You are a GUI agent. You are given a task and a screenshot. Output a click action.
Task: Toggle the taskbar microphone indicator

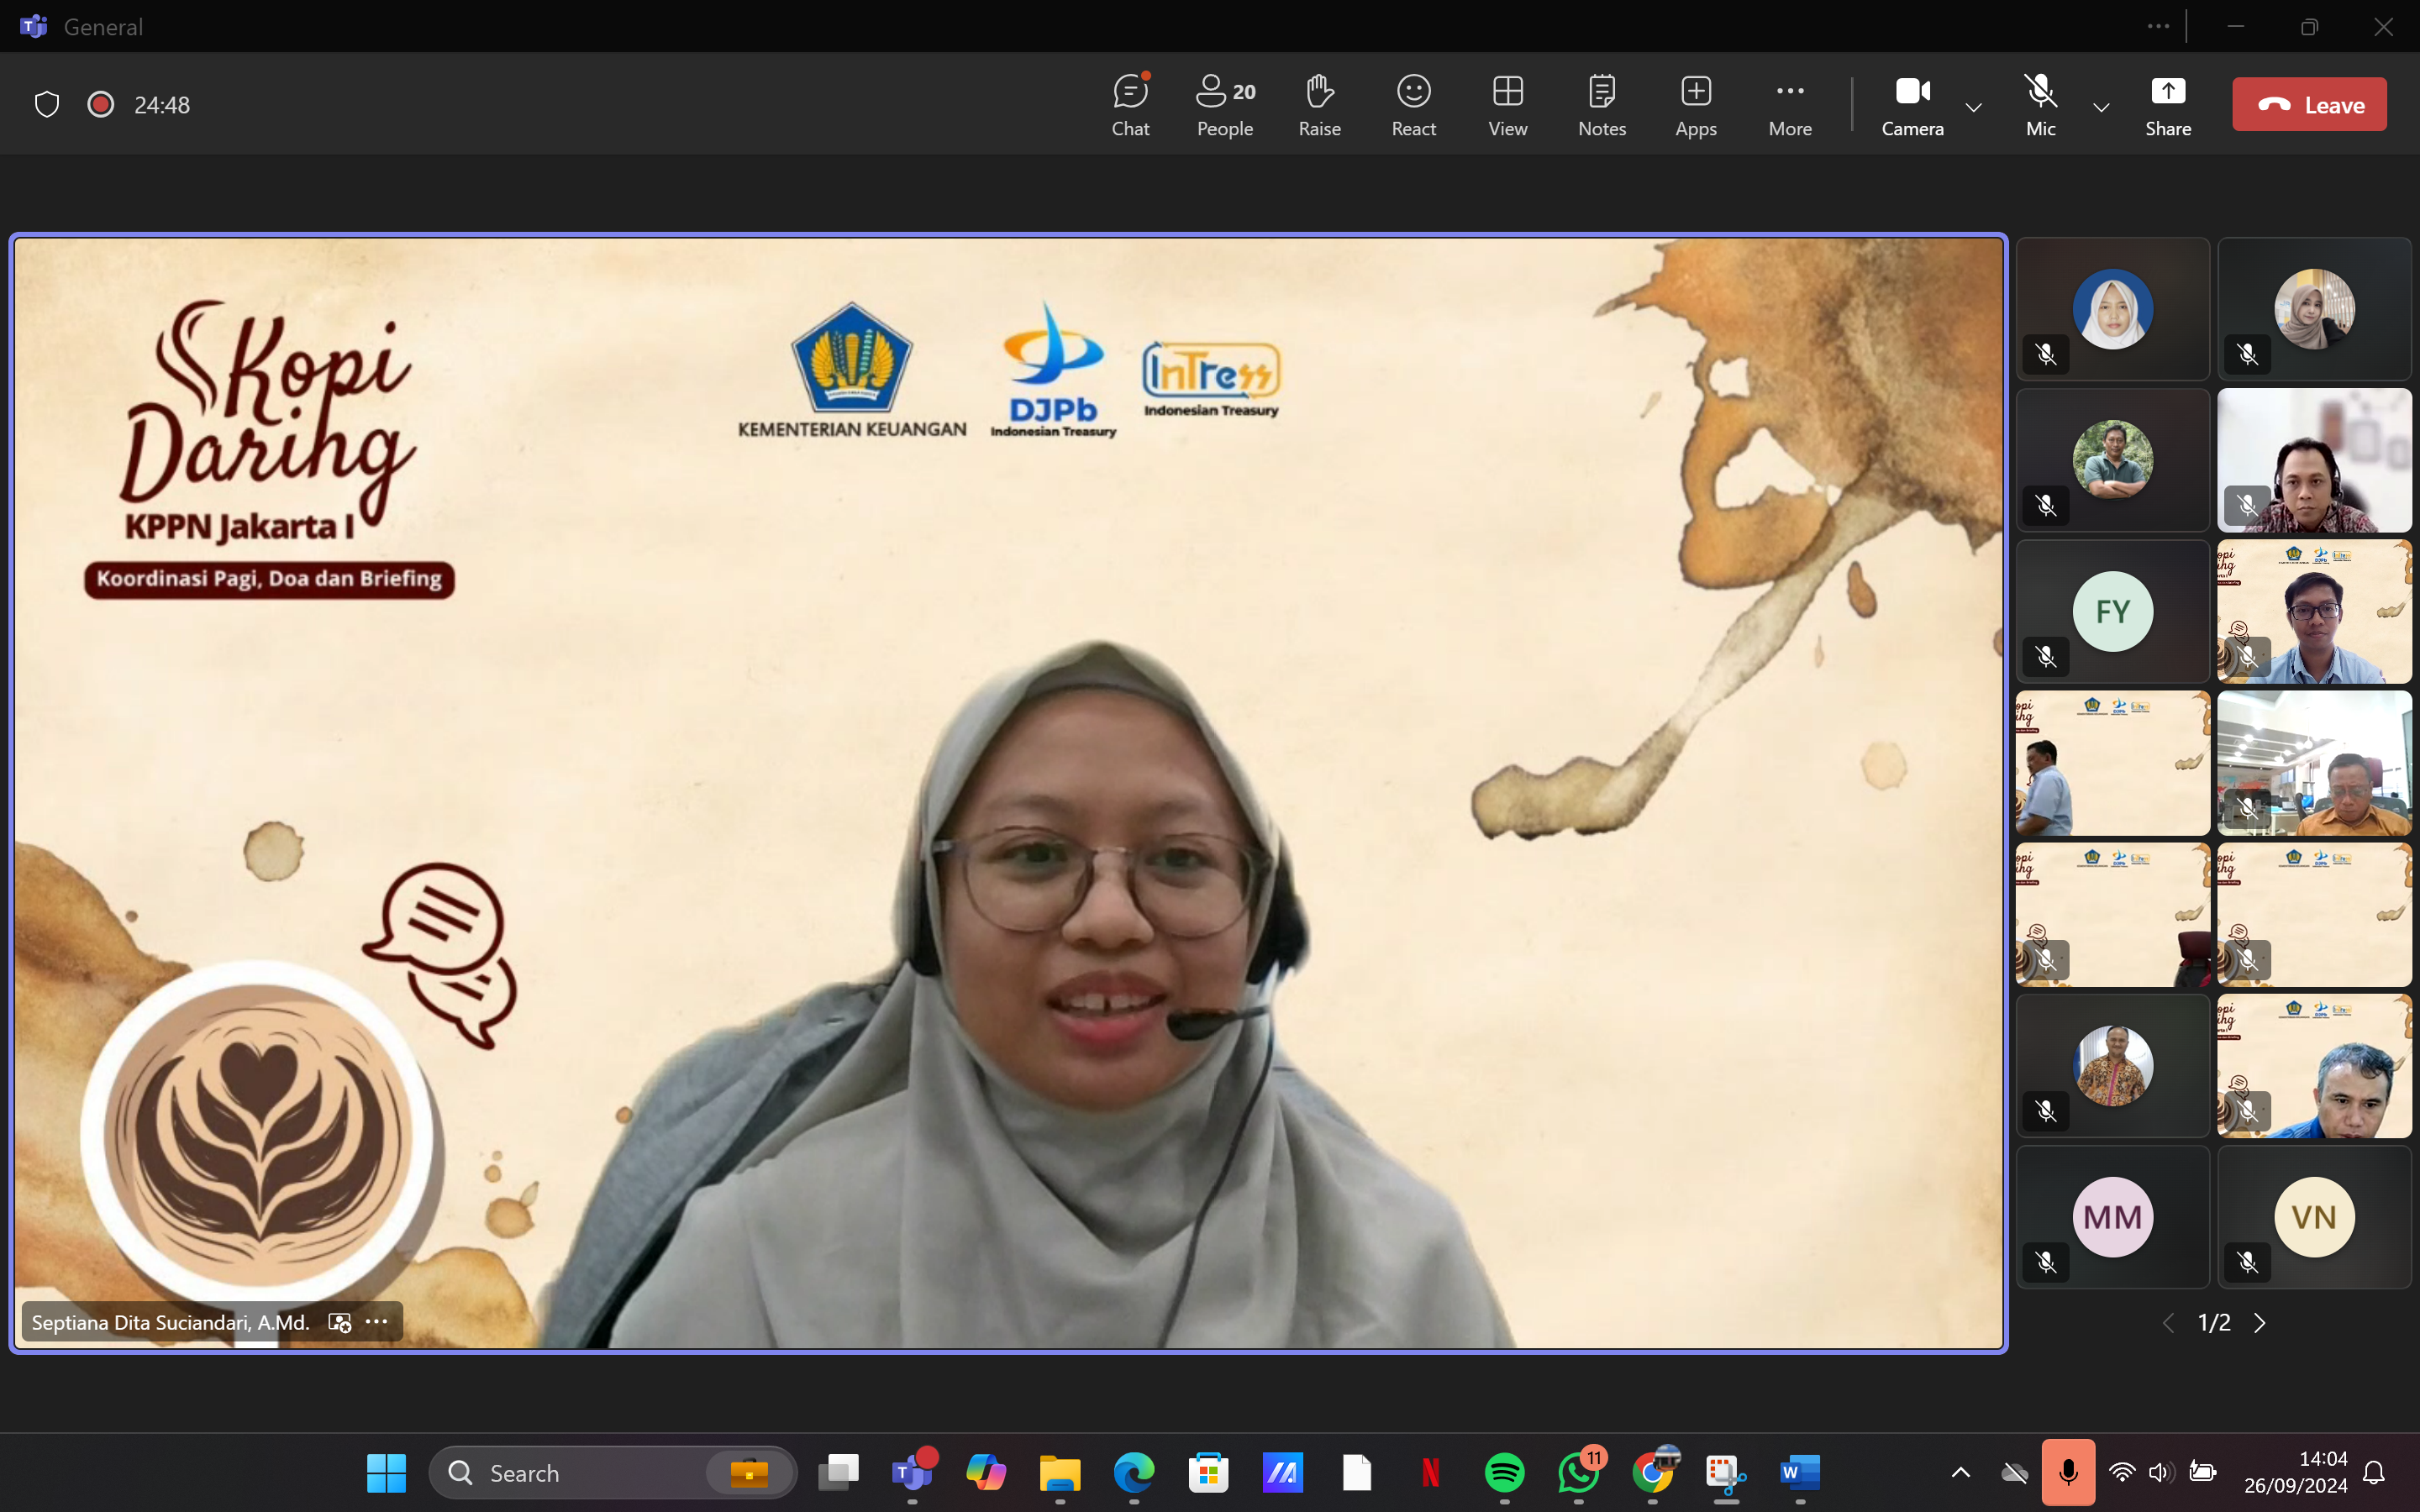click(x=2067, y=1472)
